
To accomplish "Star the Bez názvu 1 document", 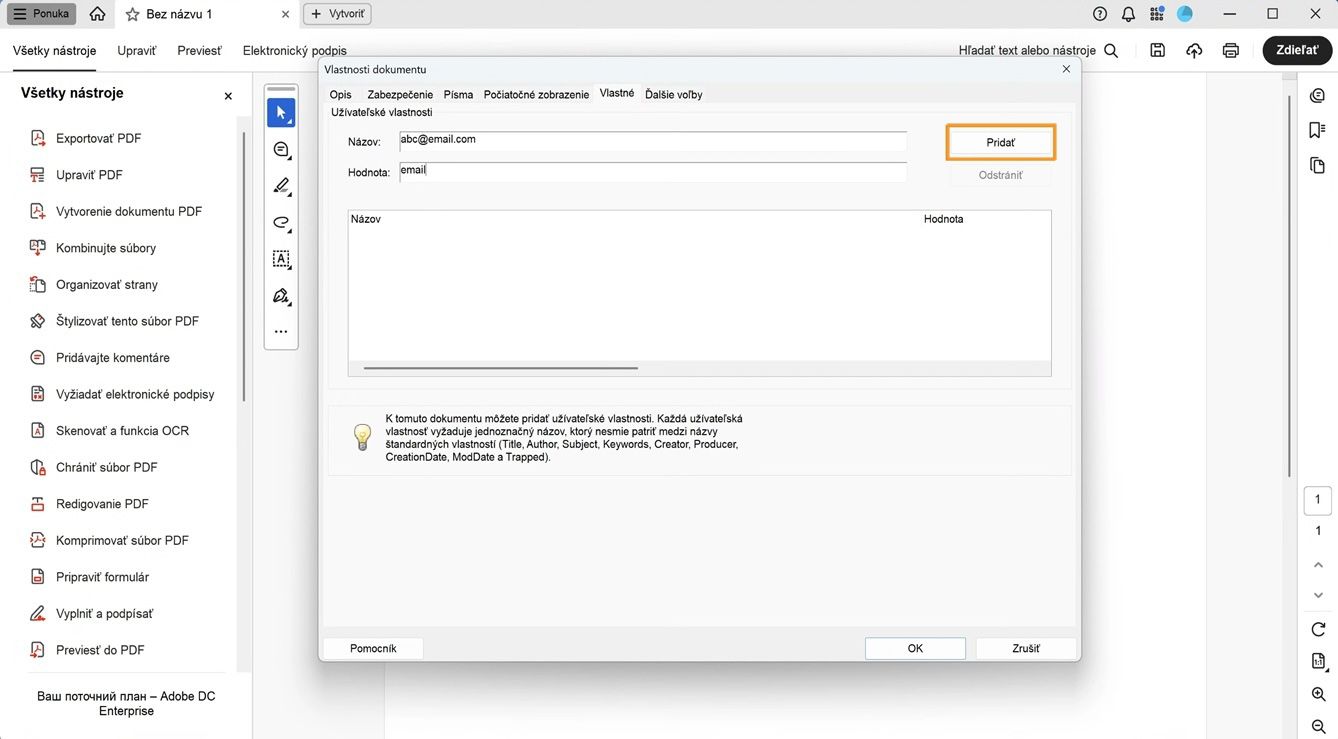I will [133, 15].
